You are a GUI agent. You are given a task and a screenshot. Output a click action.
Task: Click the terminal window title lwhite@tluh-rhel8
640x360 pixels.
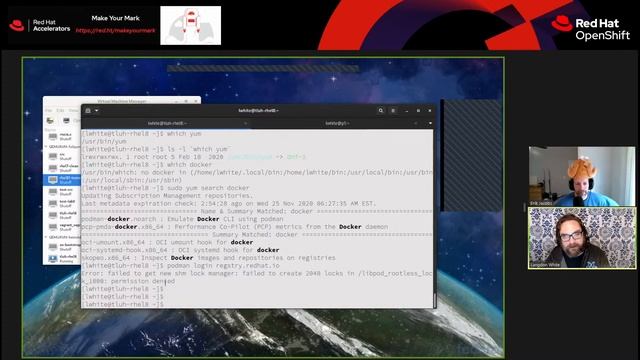[258, 111]
